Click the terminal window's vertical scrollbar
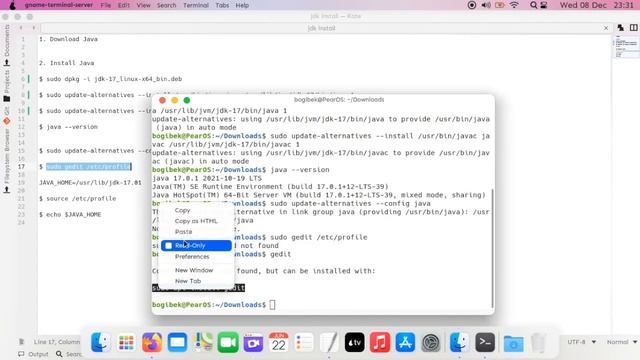 [x=492, y=248]
